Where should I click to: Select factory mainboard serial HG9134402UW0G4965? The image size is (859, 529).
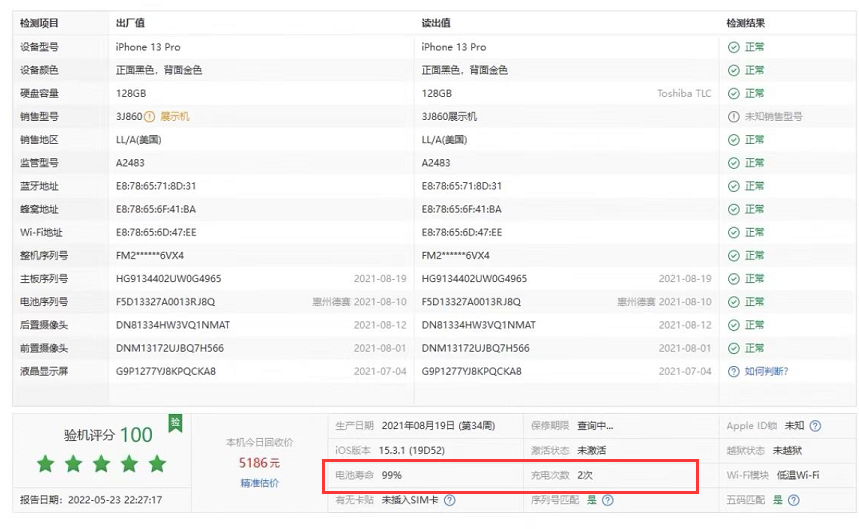click(x=169, y=279)
